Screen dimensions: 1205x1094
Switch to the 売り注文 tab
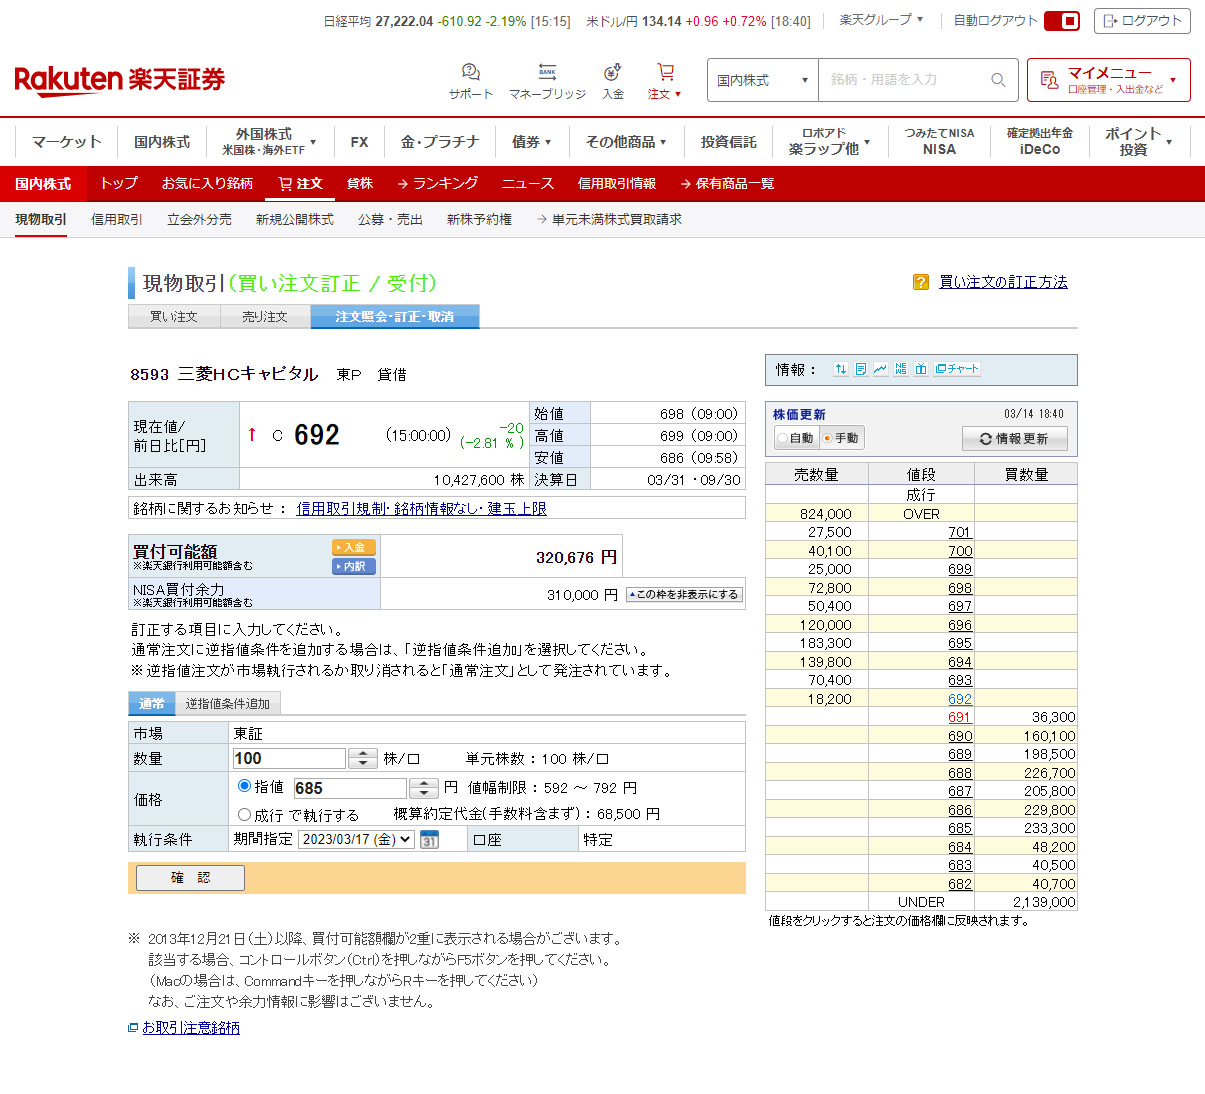pos(265,317)
